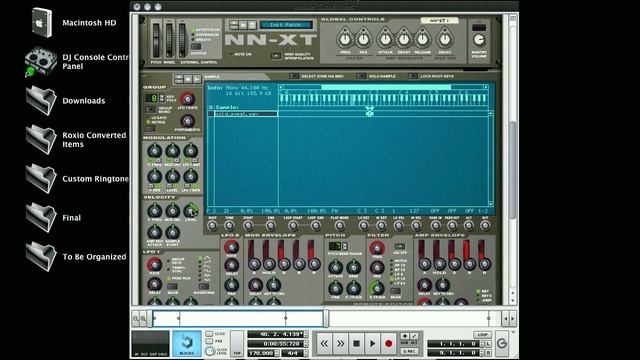Click the global filter Freq knob
The image size is (640, 360).
pos(345,40)
